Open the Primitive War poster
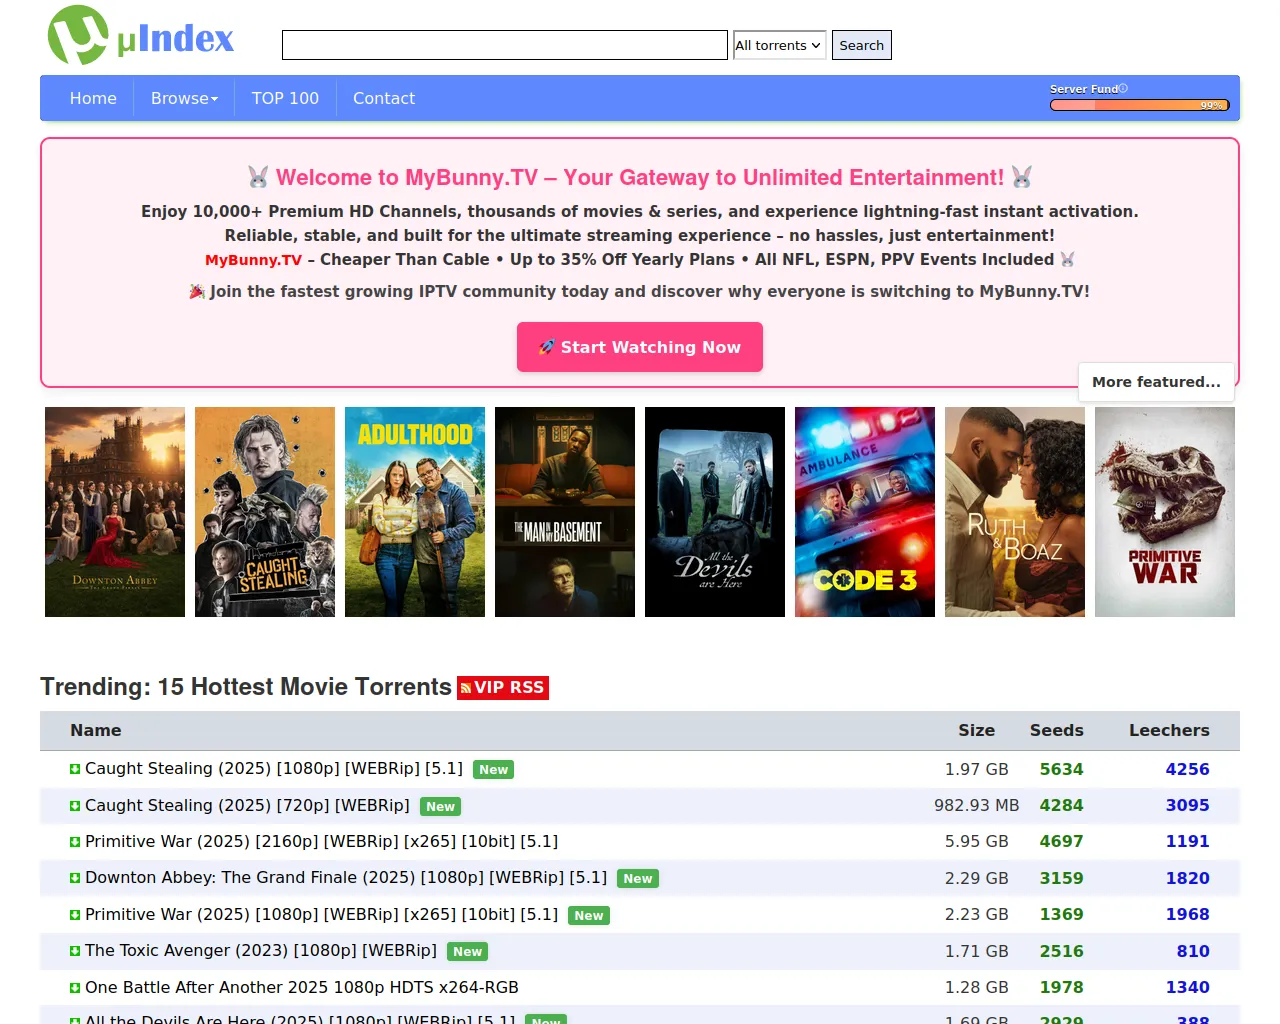The width and height of the screenshot is (1280, 1024). (x=1165, y=512)
